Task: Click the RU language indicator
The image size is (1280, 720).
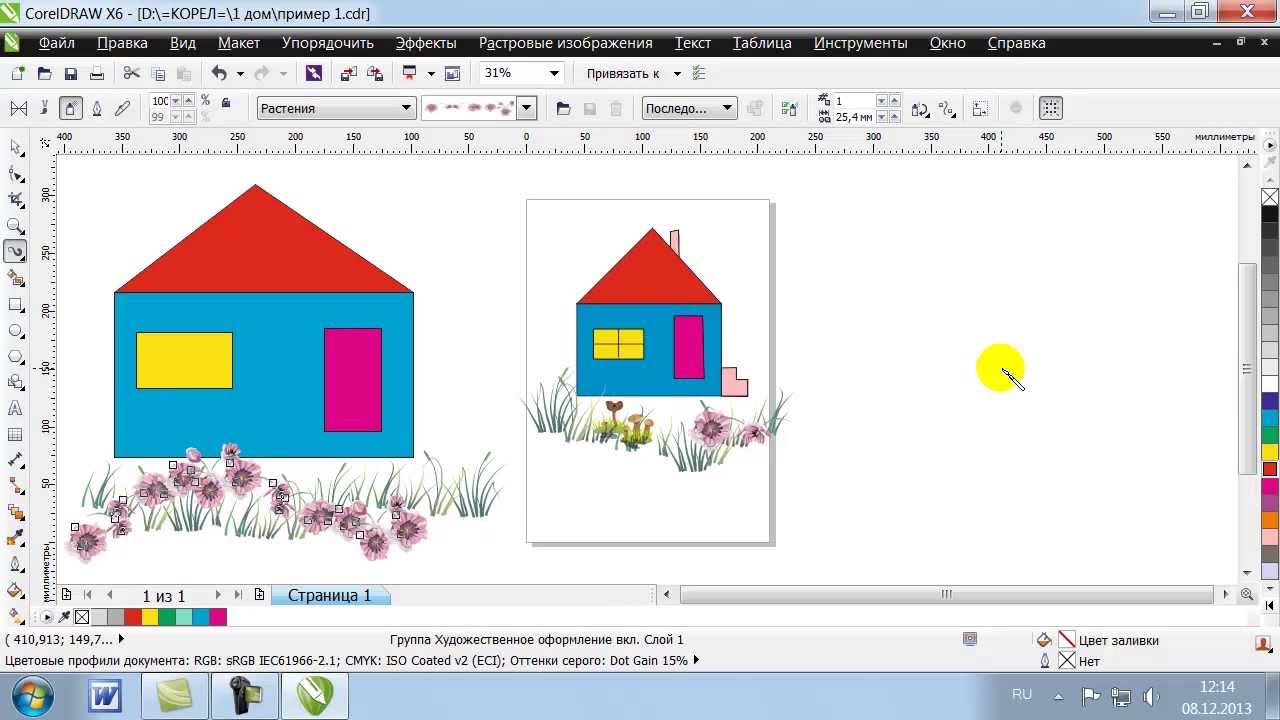Action: point(1022,694)
